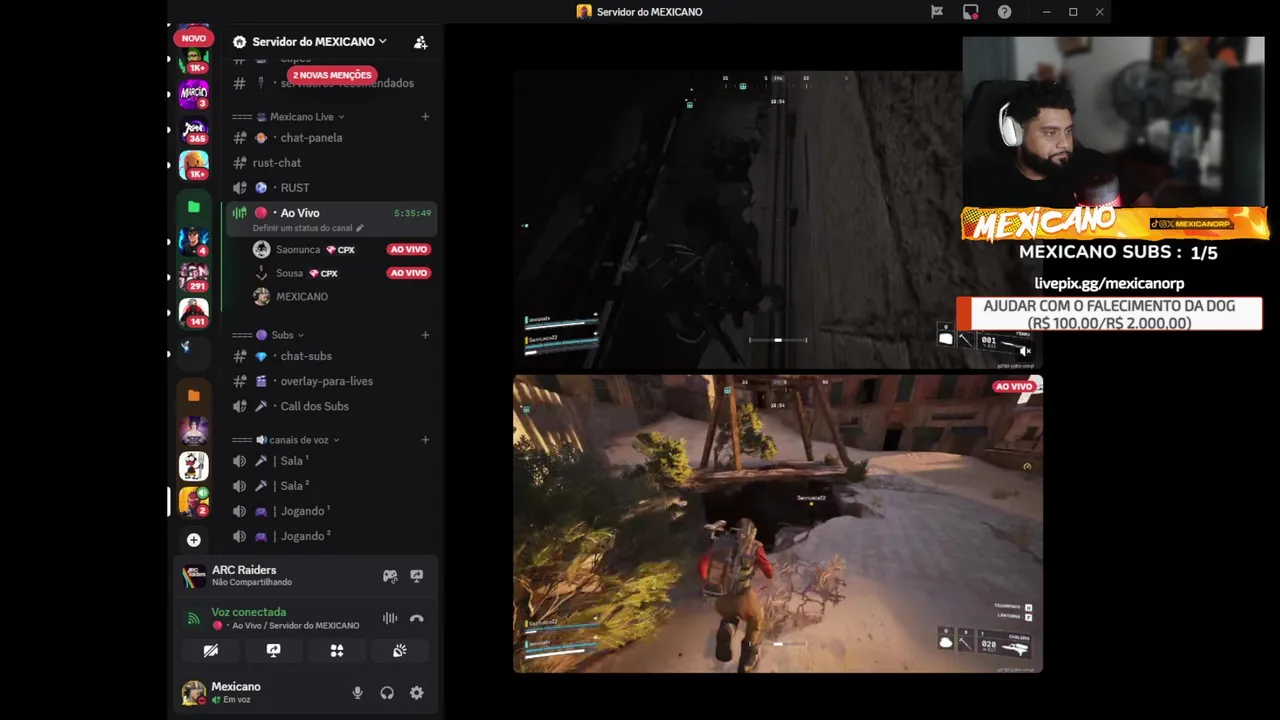Open the green server folder
The image size is (1280, 720).
(194, 207)
